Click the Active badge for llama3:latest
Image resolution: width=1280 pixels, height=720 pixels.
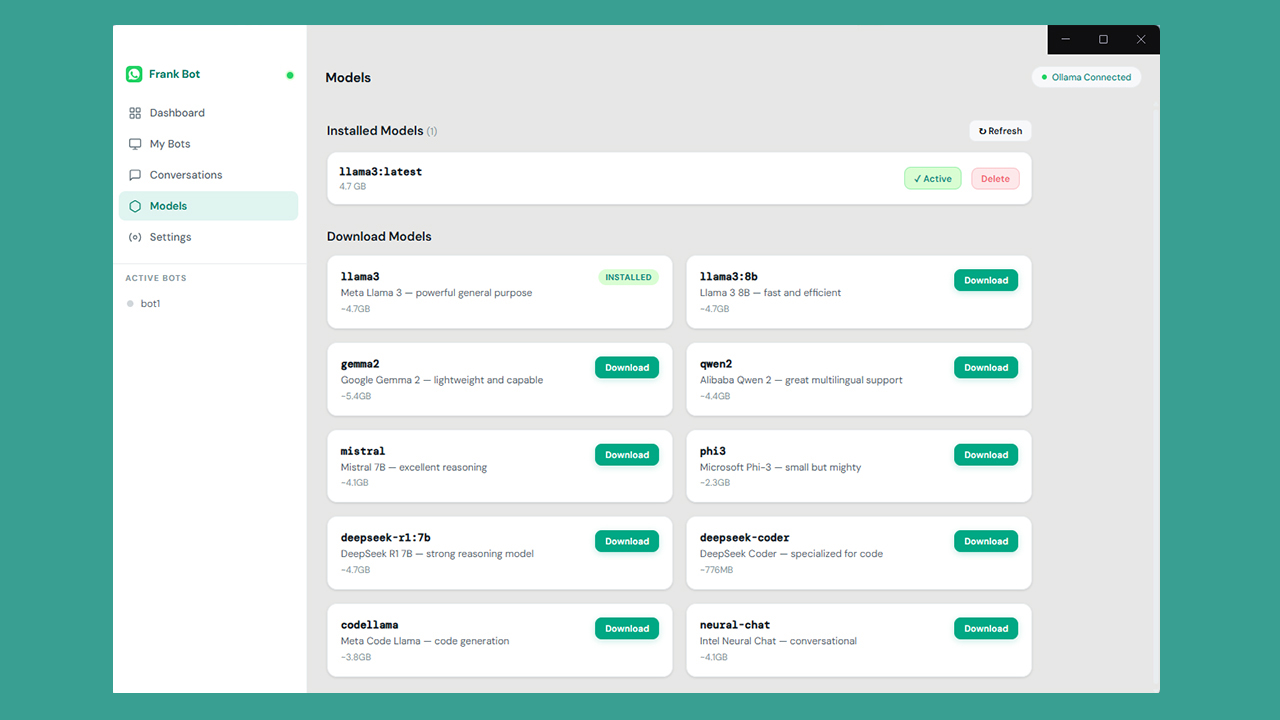point(933,179)
